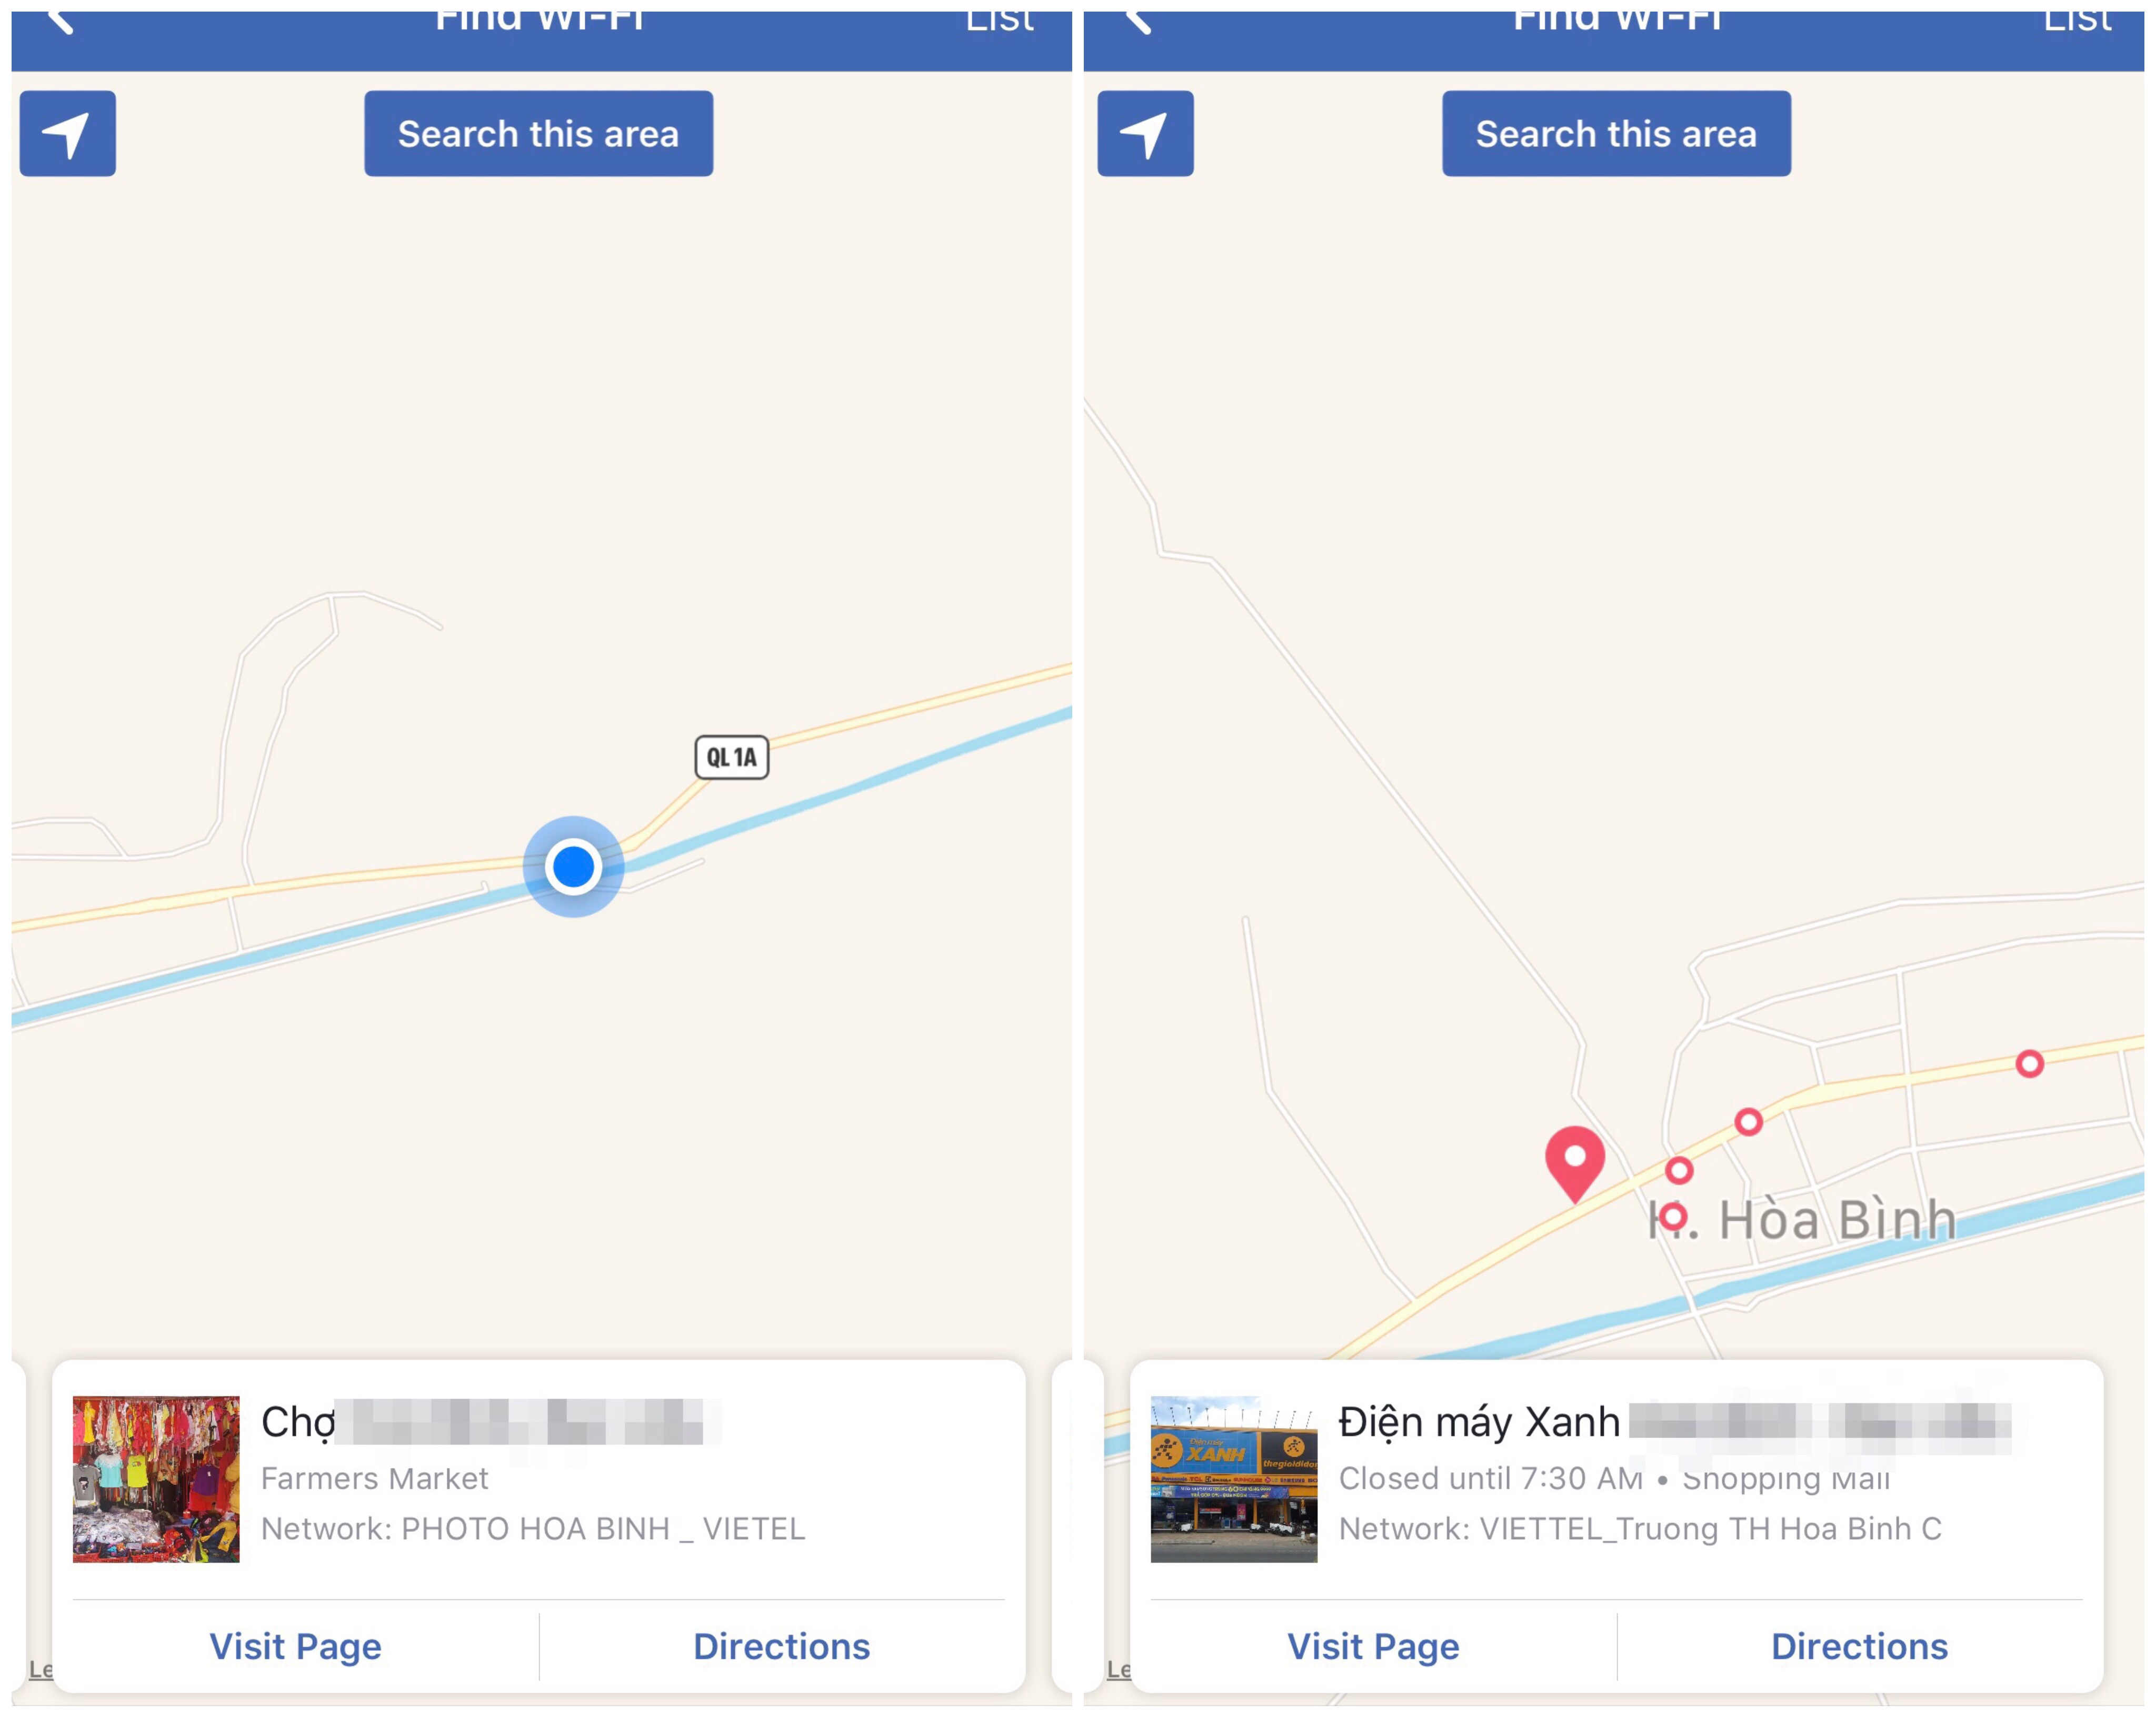Open Visit Page for Chợ market
The height and width of the screenshot is (1725, 2156).
(295, 1647)
